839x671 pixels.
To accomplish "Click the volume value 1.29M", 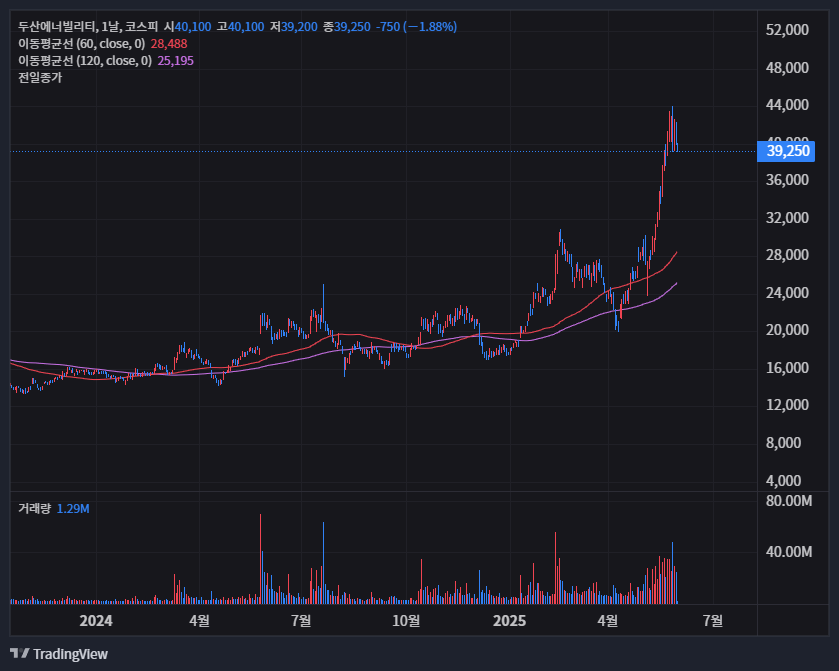I will pos(73,508).
